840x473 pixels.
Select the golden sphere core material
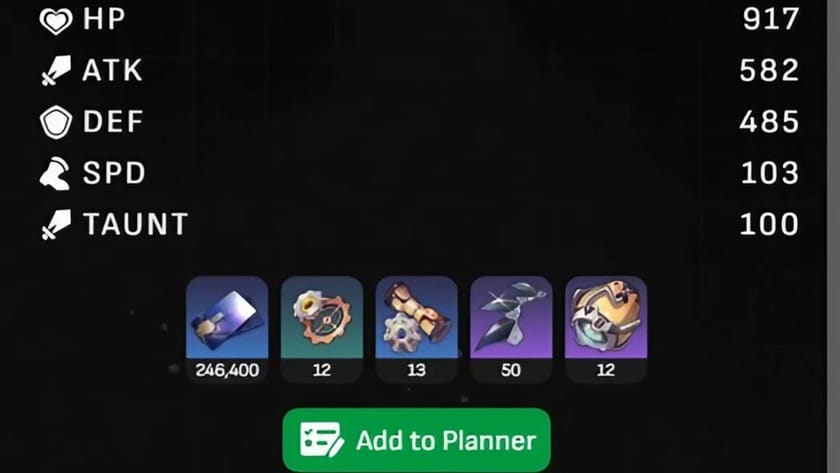pos(606,328)
